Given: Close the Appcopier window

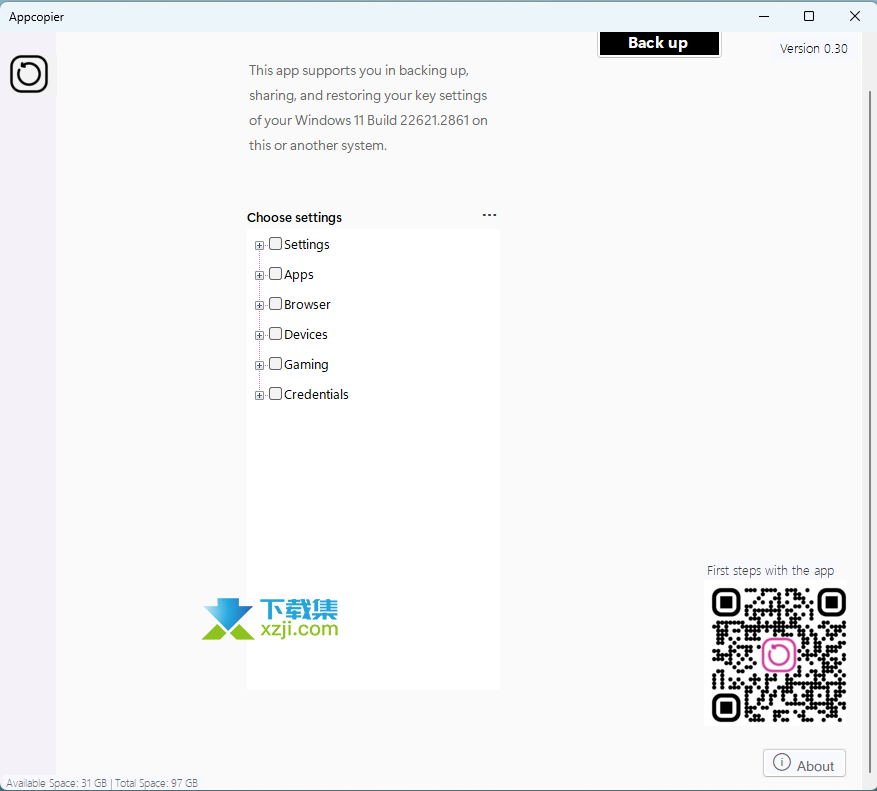Looking at the screenshot, I should pos(855,16).
